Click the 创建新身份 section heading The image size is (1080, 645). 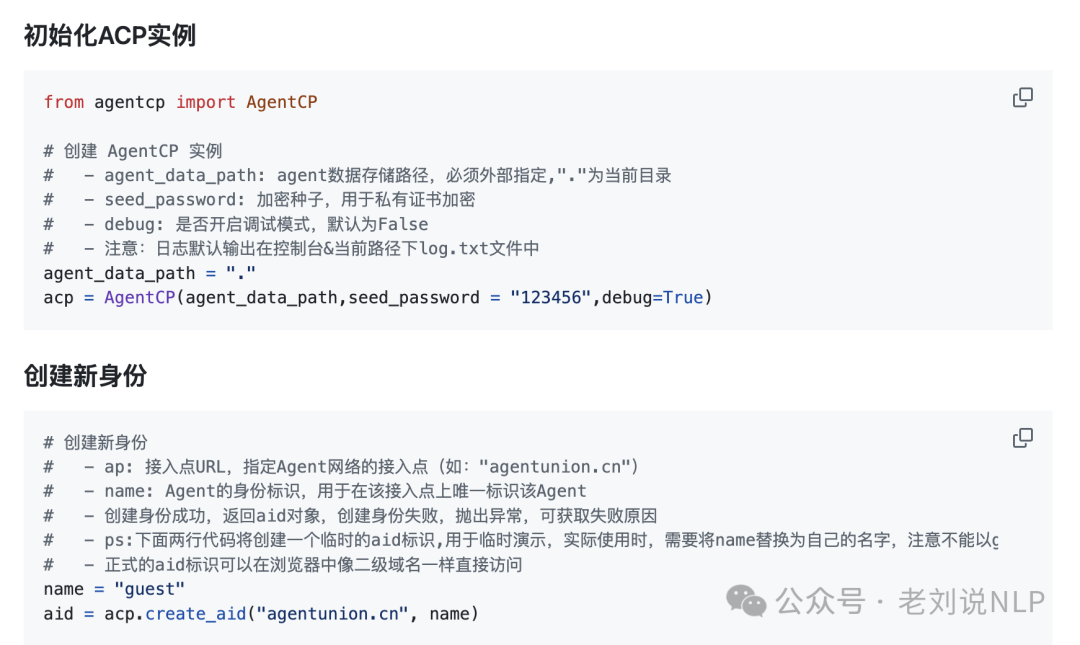point(85,376)
